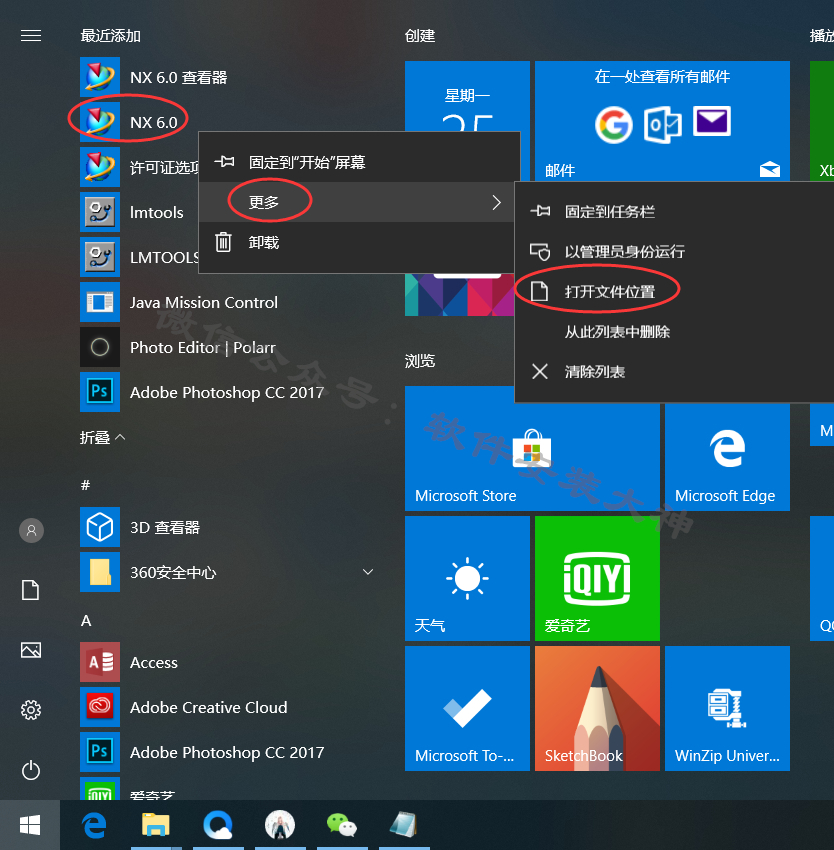Image resolution: width=834 pixels, height=850 pixels.
Task: Open the WinZip Universal tile
Action: (x=727, y=709)
